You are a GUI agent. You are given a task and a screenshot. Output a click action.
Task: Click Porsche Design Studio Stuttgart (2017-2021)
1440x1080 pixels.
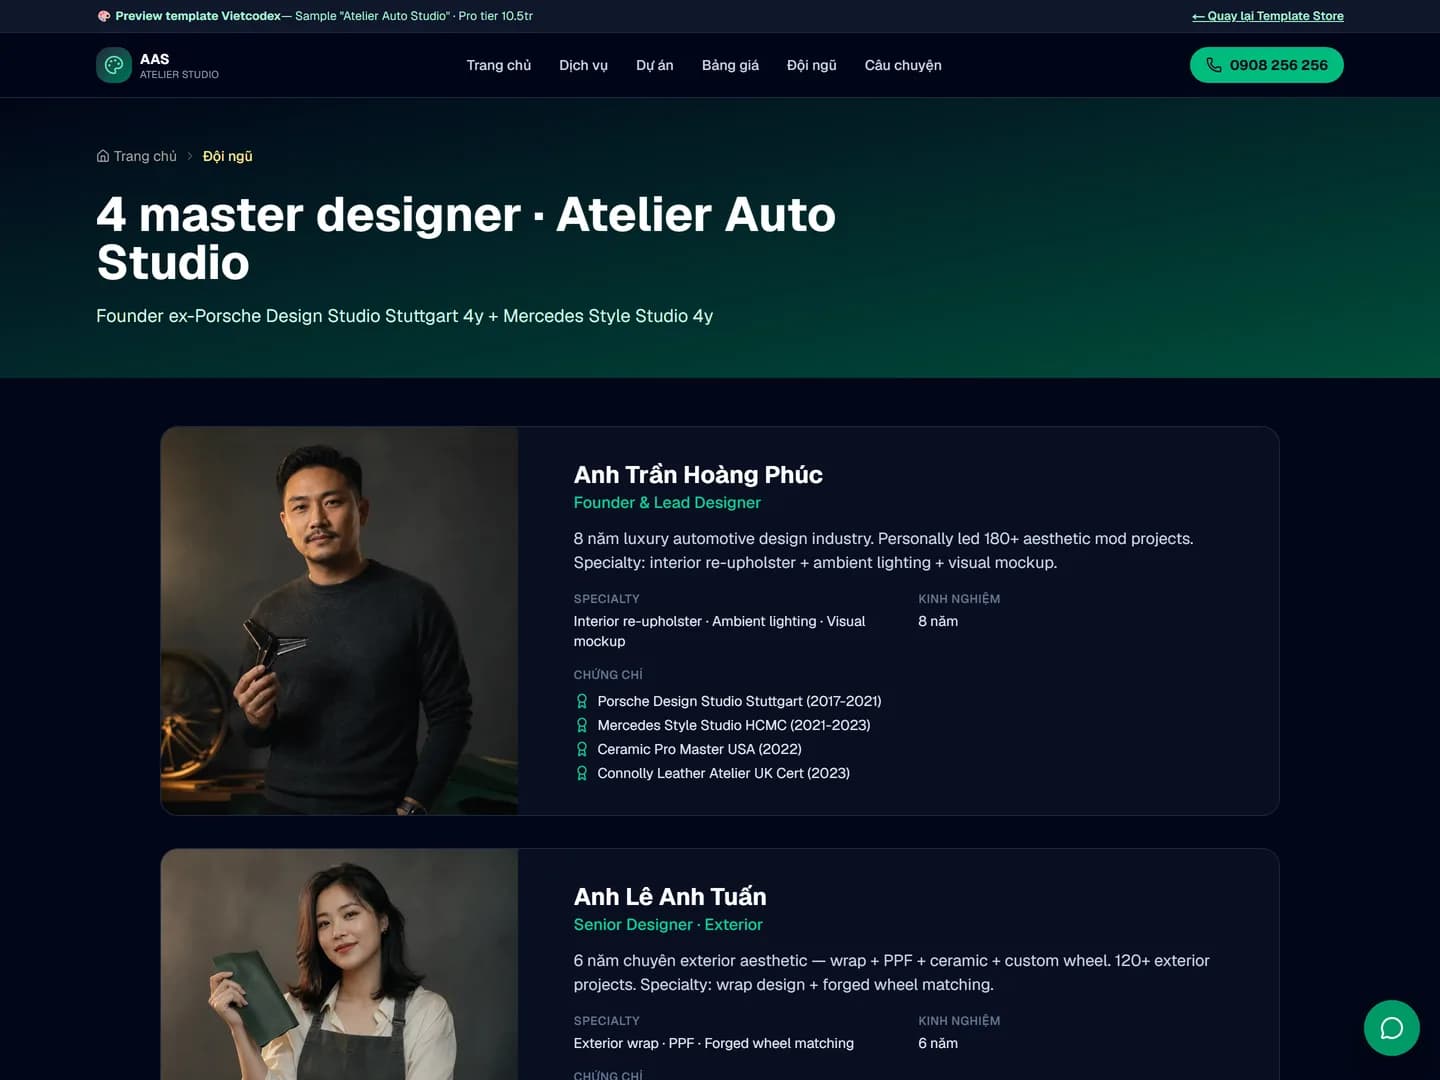(739, 701)
